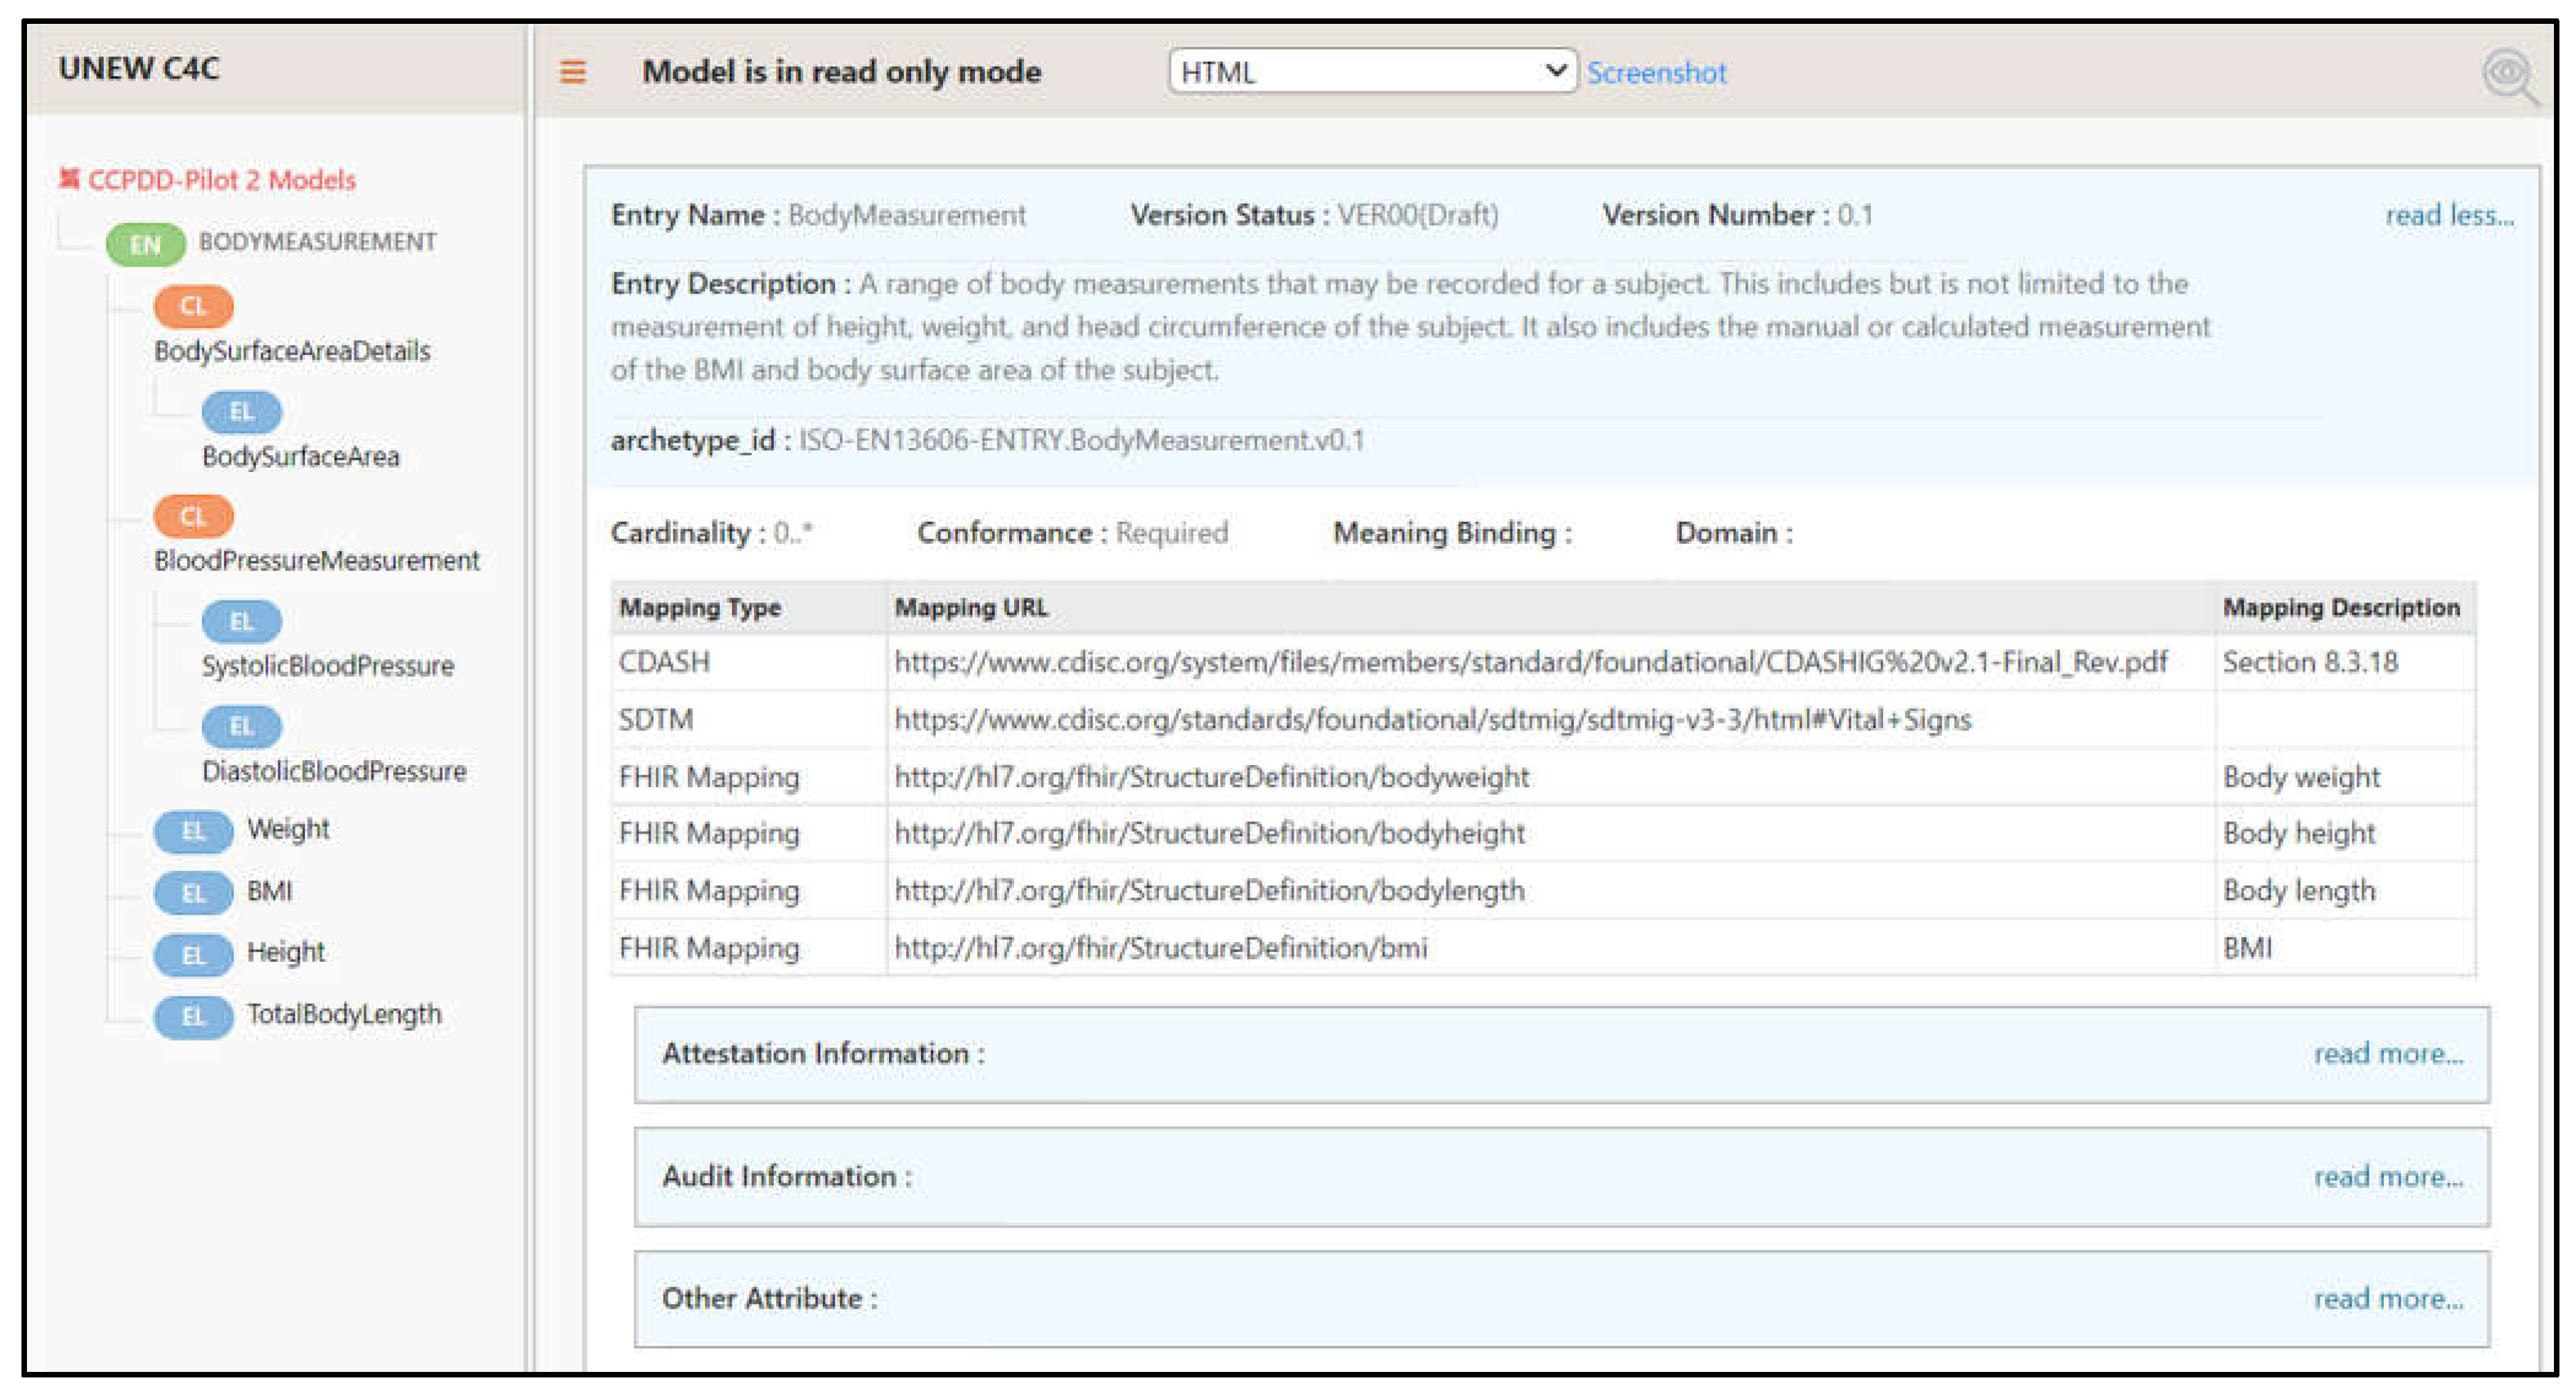
Task: Click the green EN badge for BODYMEASUREMENT
Action: click(x=145, y=244)
